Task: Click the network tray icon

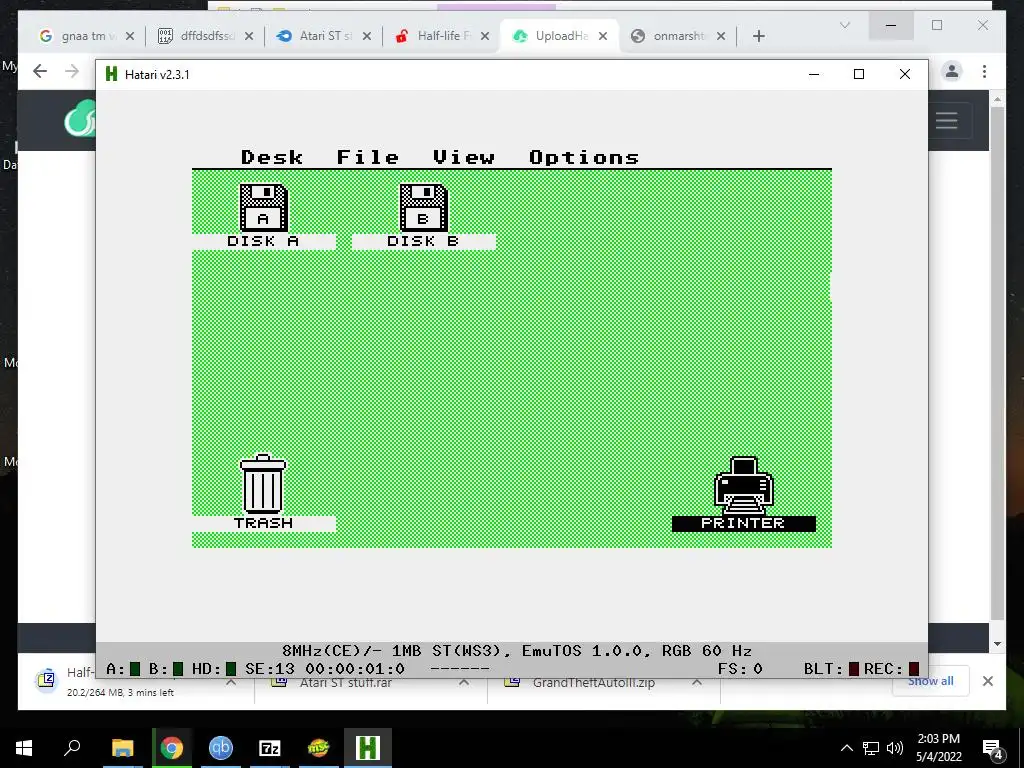Action: click(871, 748)
